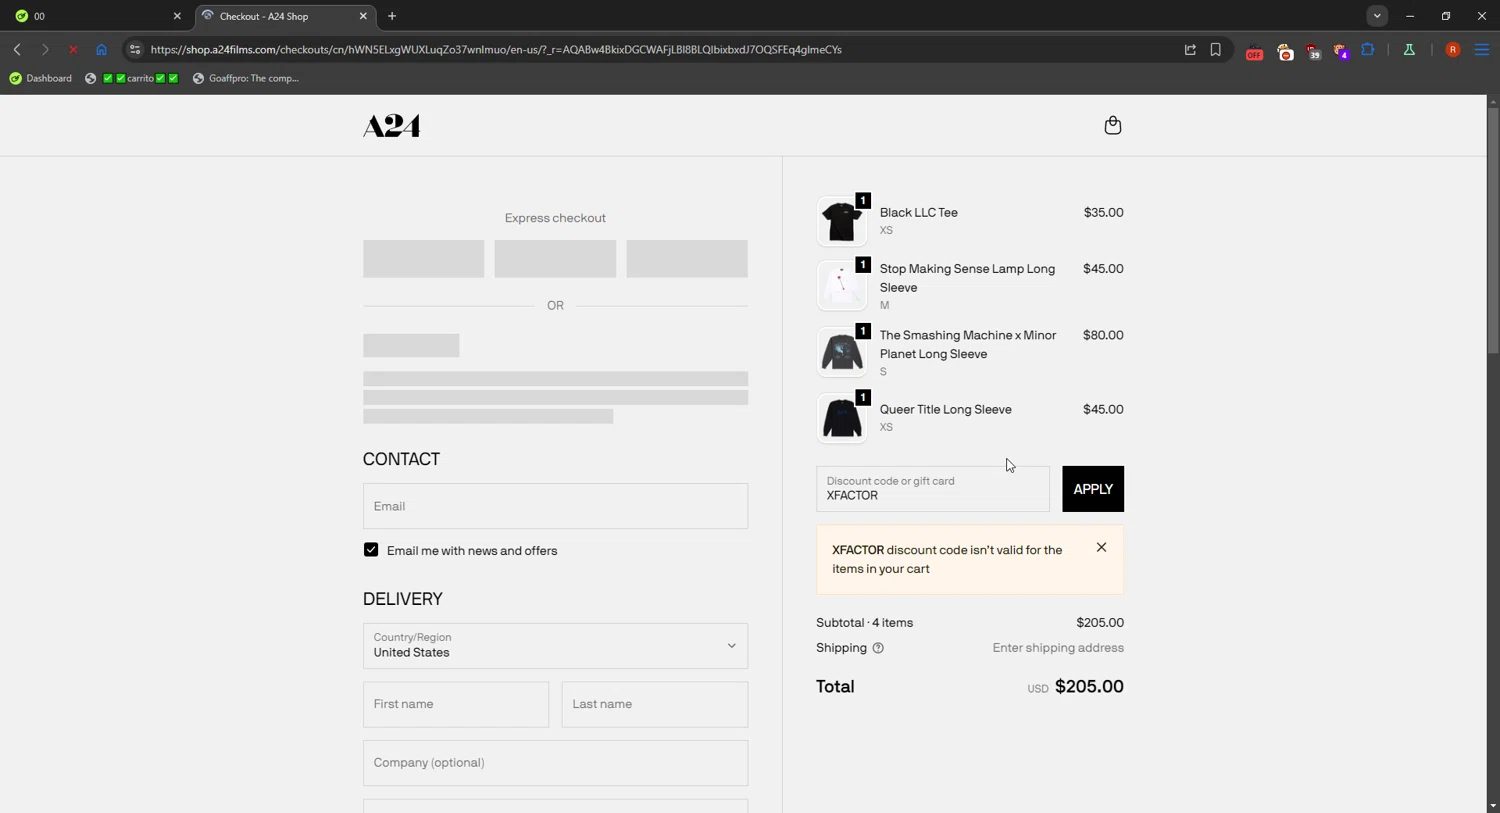
Task: Click the 'Express checkout' heading text
Action: 555,218
